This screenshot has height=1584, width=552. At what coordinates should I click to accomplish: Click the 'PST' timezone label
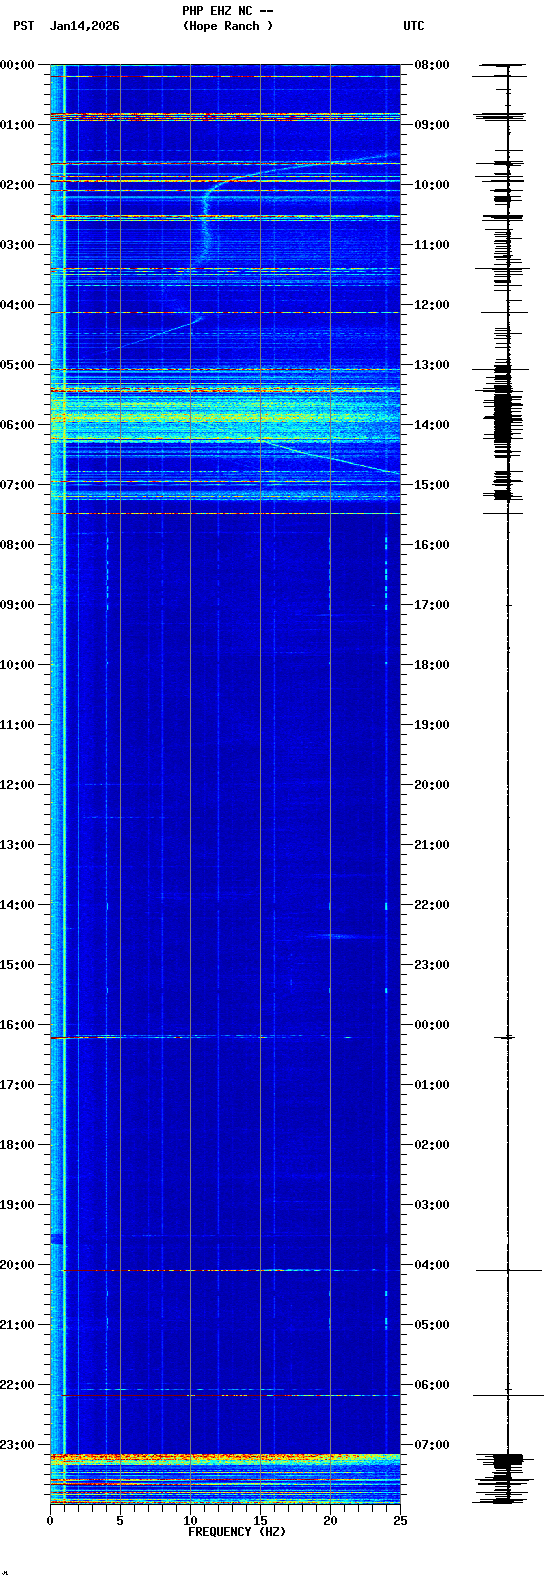[x=23, y=26]
